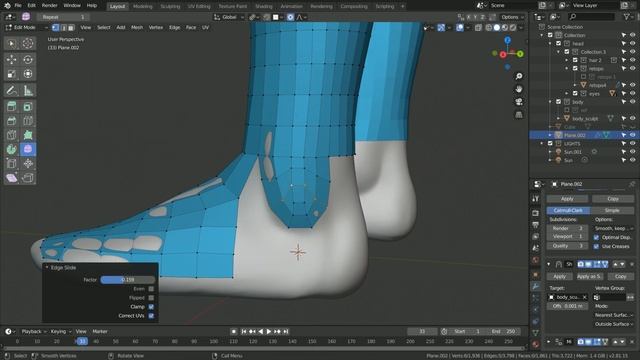Switch to vertex select mode
The image size is (640, 360).
click(x=56, y=27)
